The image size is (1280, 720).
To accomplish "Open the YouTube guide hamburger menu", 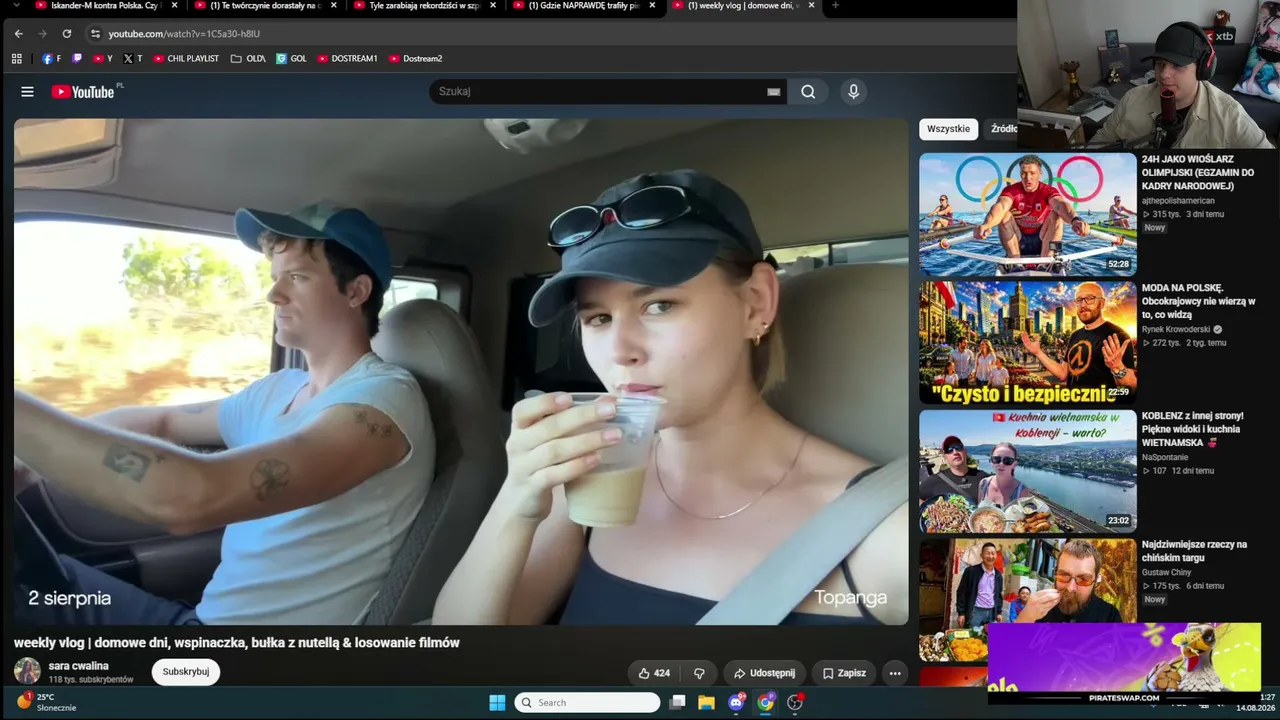I will tap(27, 92).
